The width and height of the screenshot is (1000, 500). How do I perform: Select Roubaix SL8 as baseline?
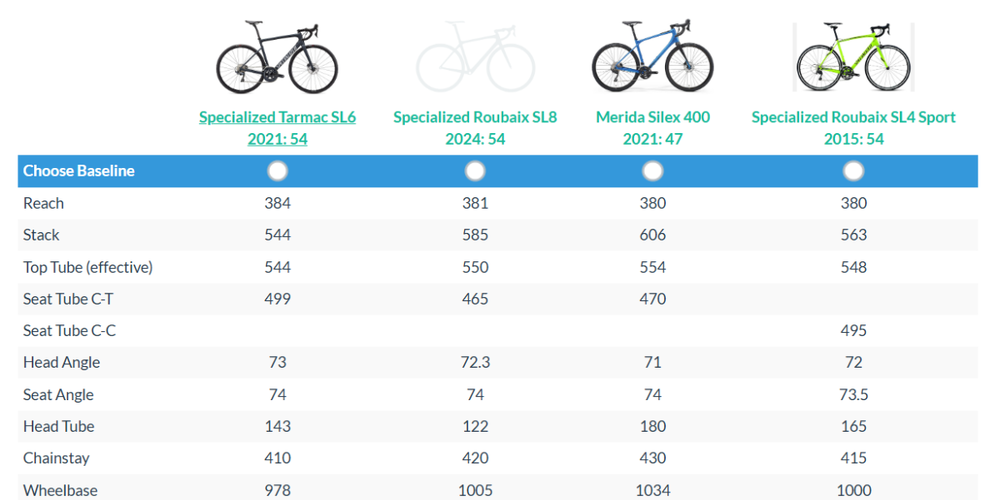pos(475,171)
